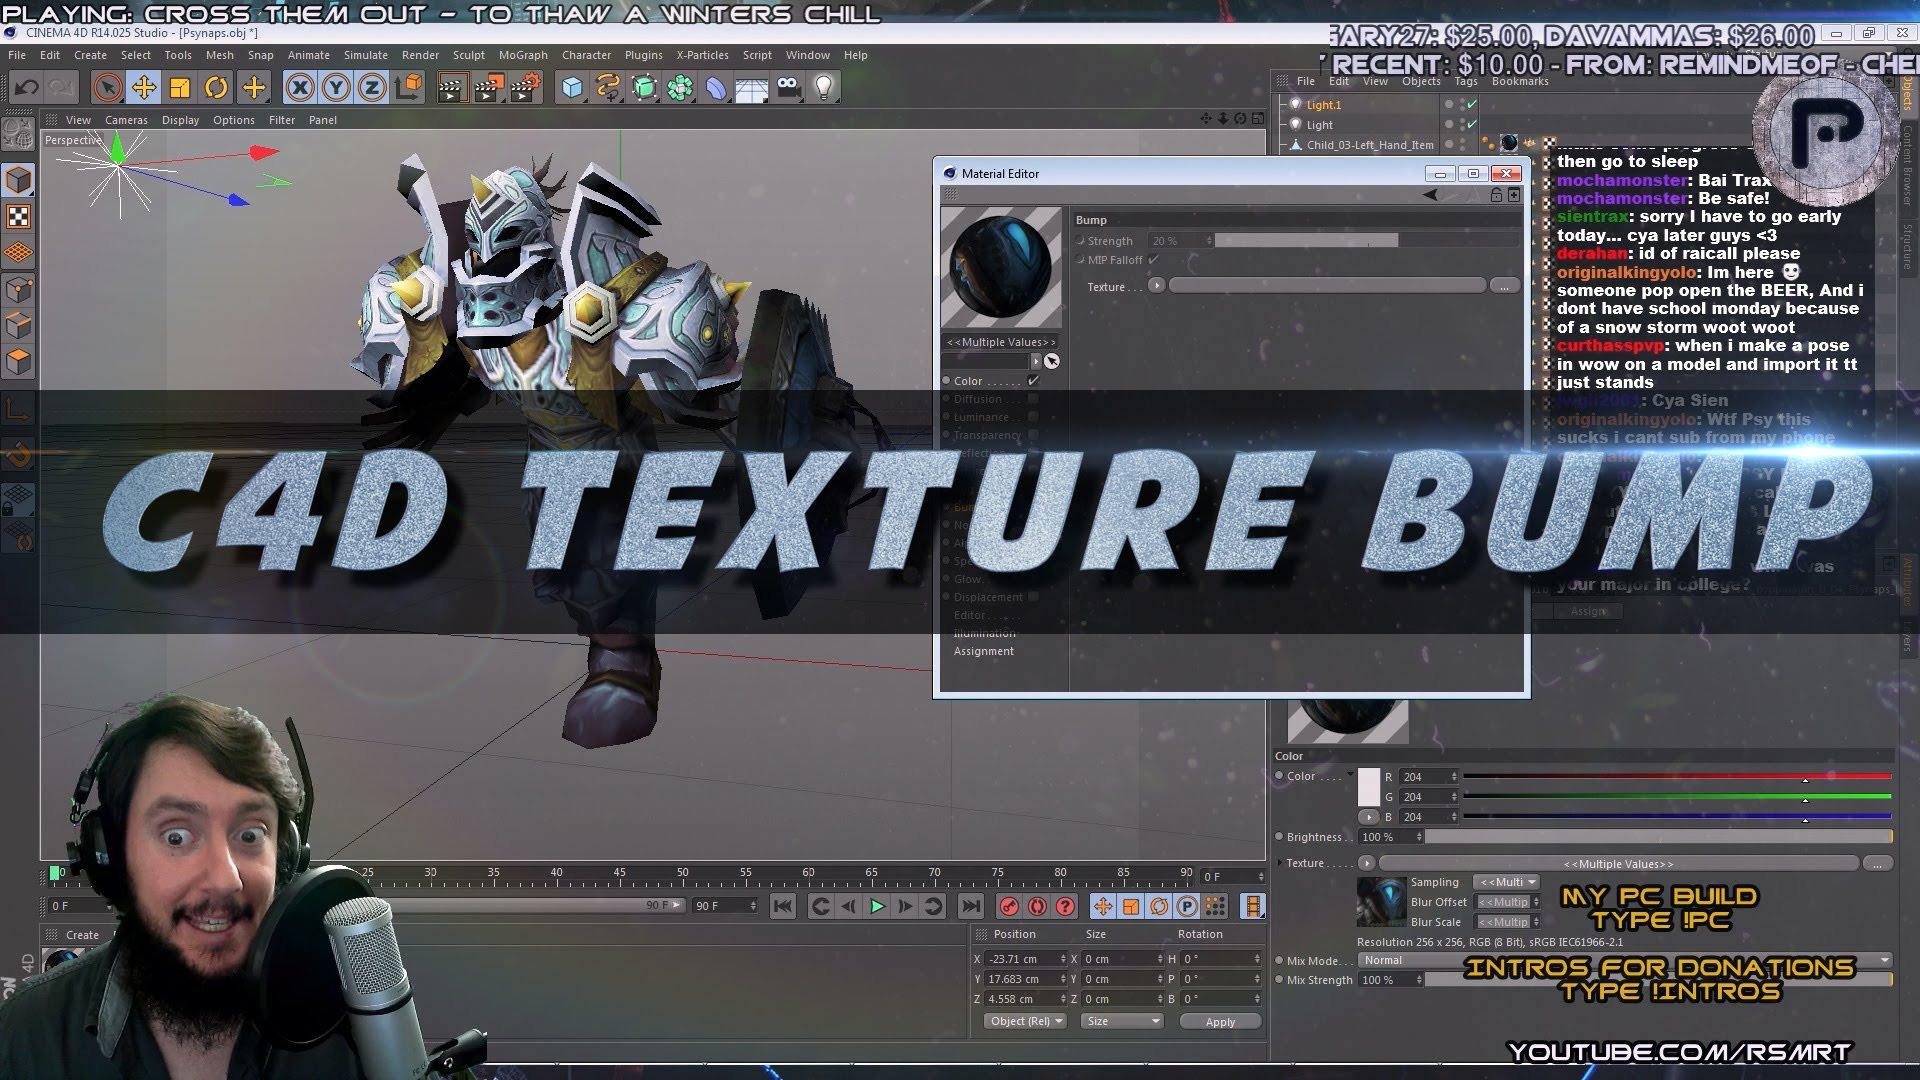Image resolution: width=1920 pixels, height=1080 pixels.
Task: Click the Record Active Objects key icon
Action: (x=1009, y=906)
